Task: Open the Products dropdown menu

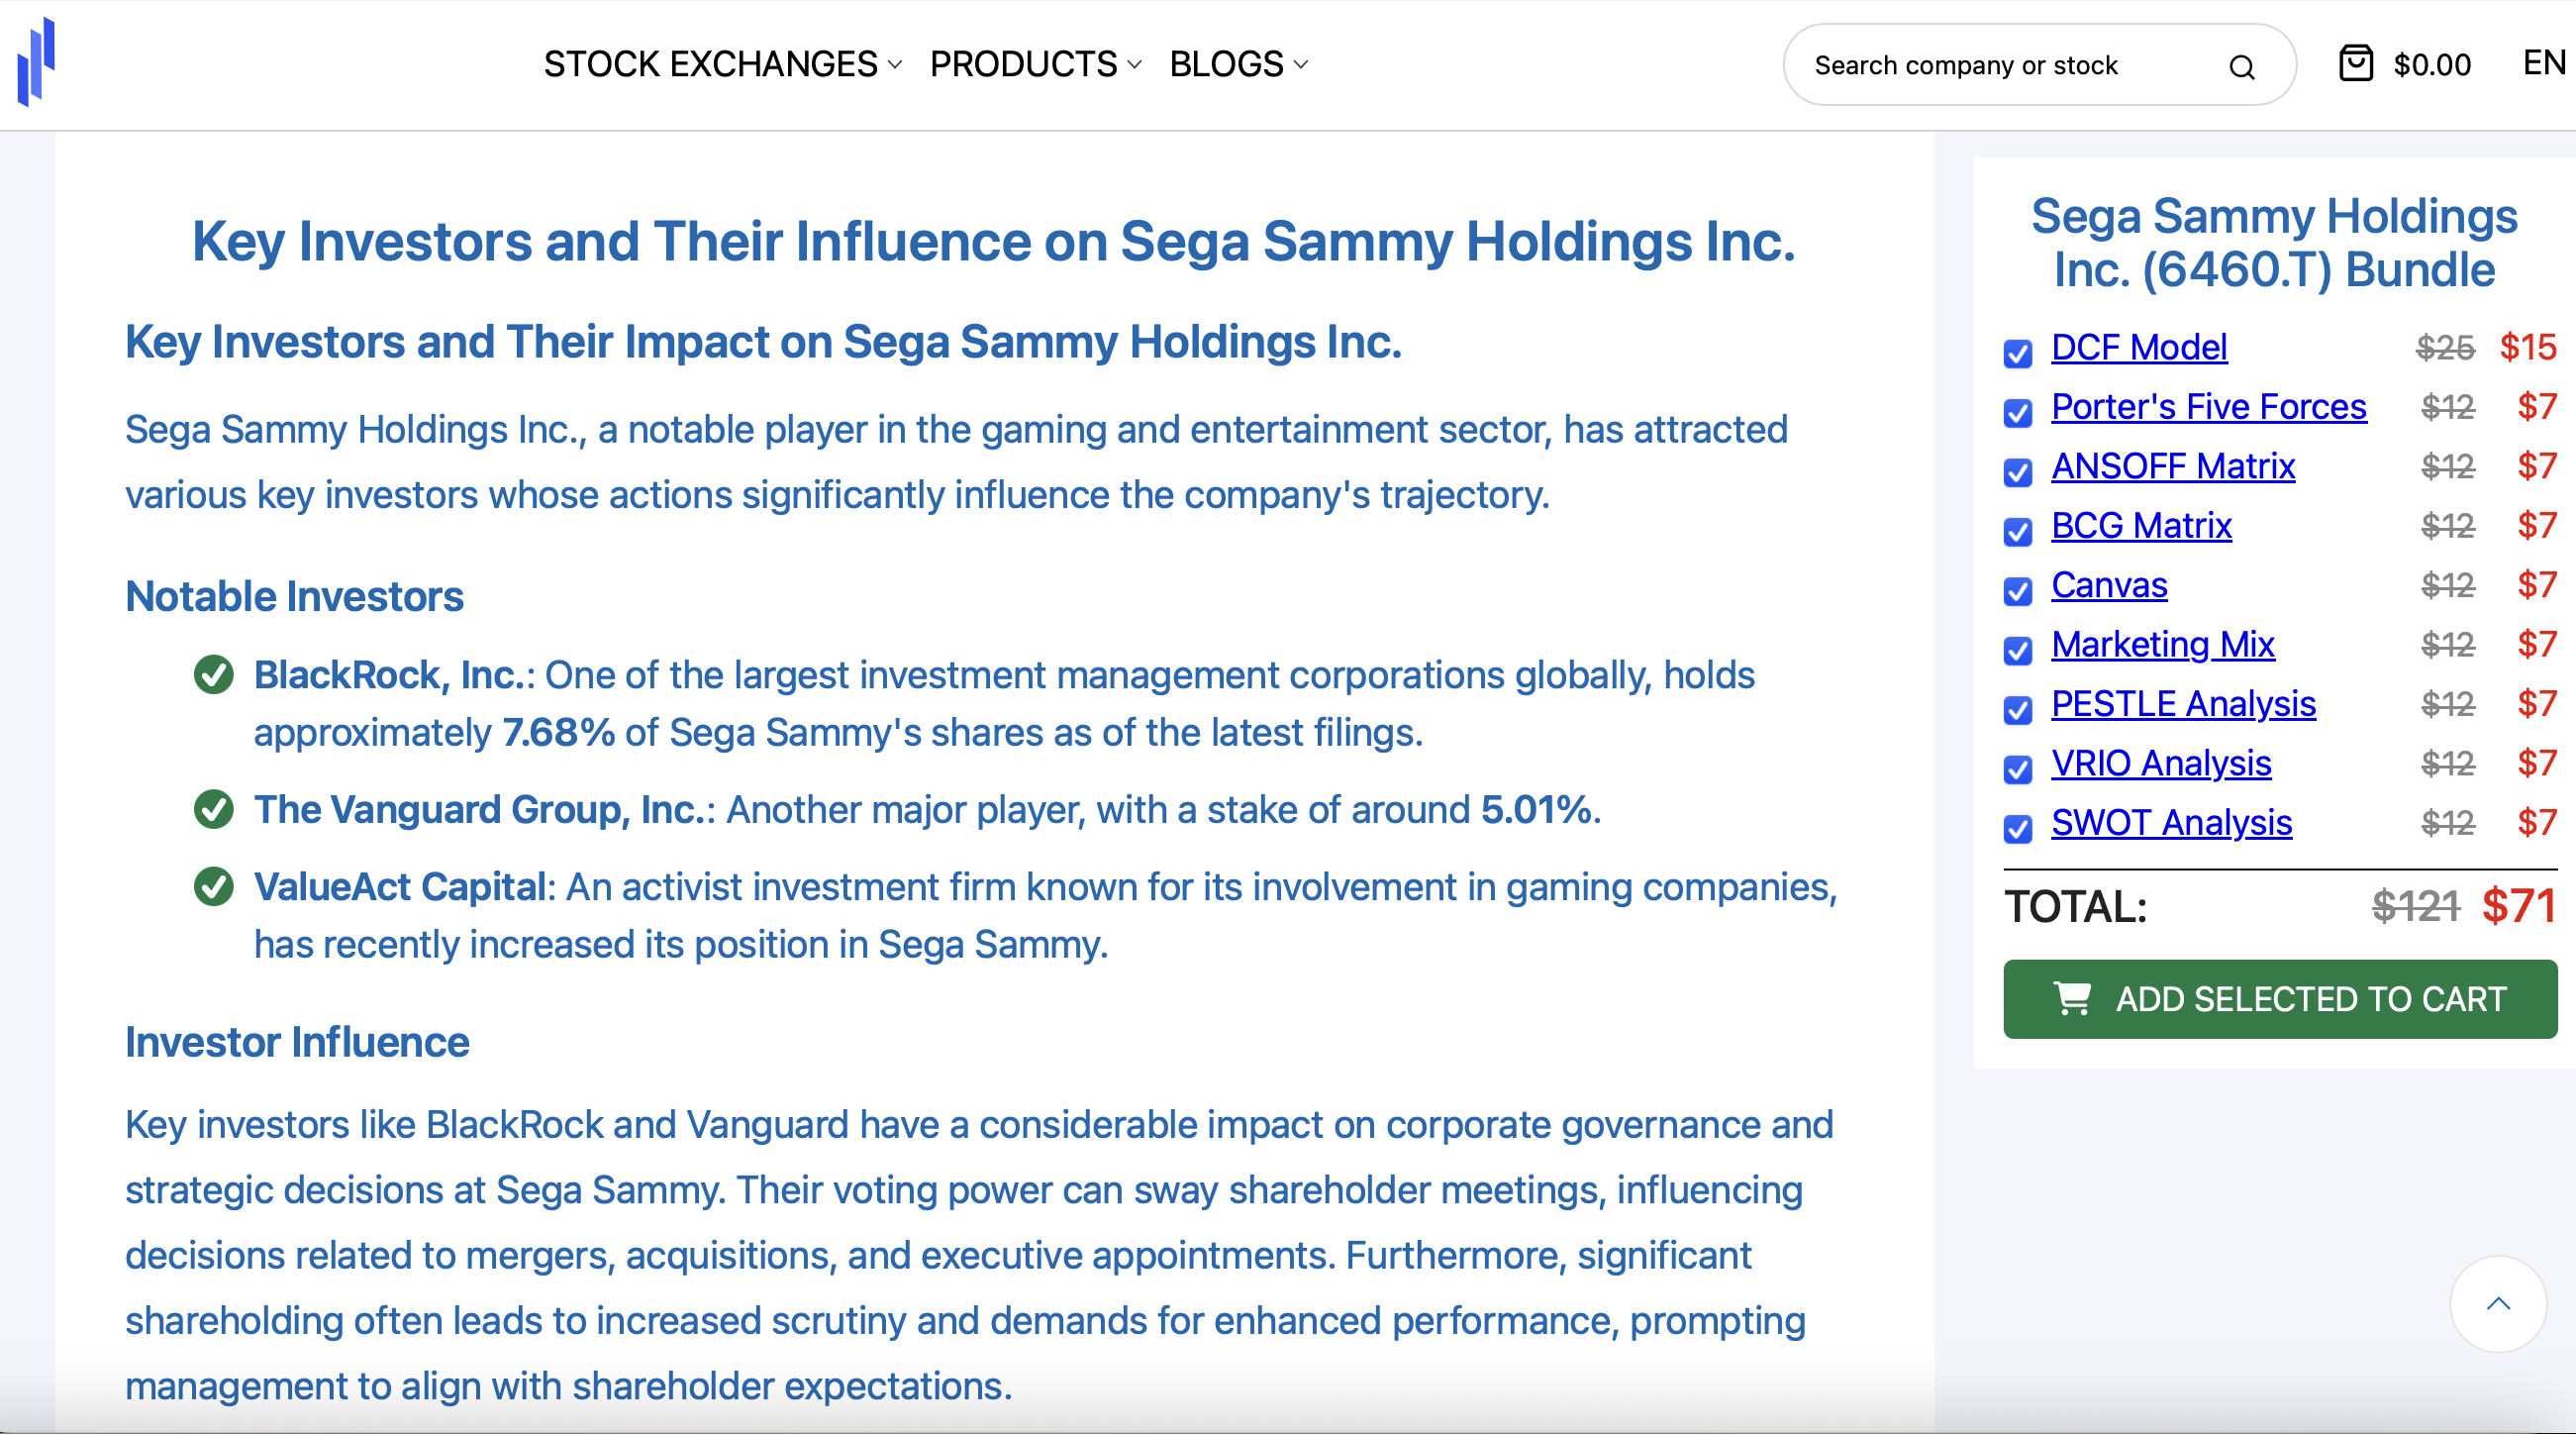Action: (x=1035, y=65)
